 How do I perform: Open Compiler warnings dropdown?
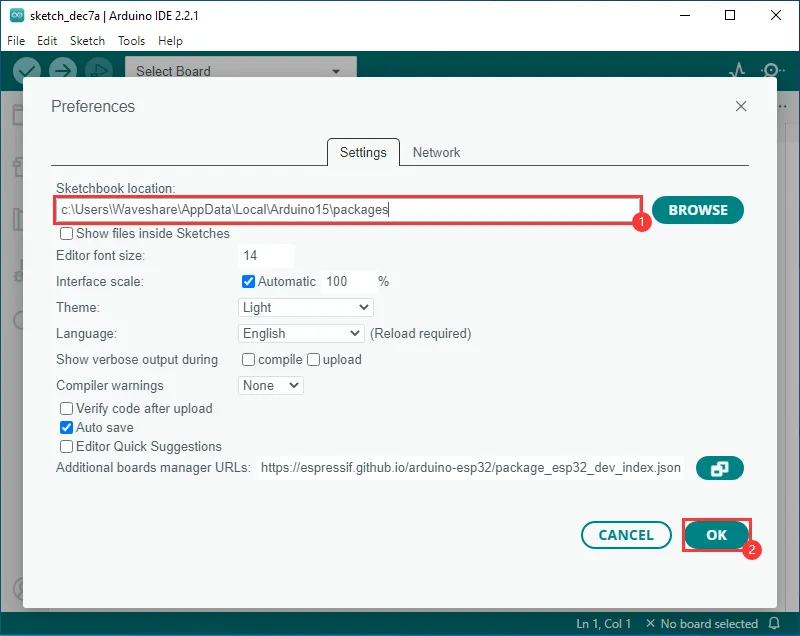pos(271,386)
